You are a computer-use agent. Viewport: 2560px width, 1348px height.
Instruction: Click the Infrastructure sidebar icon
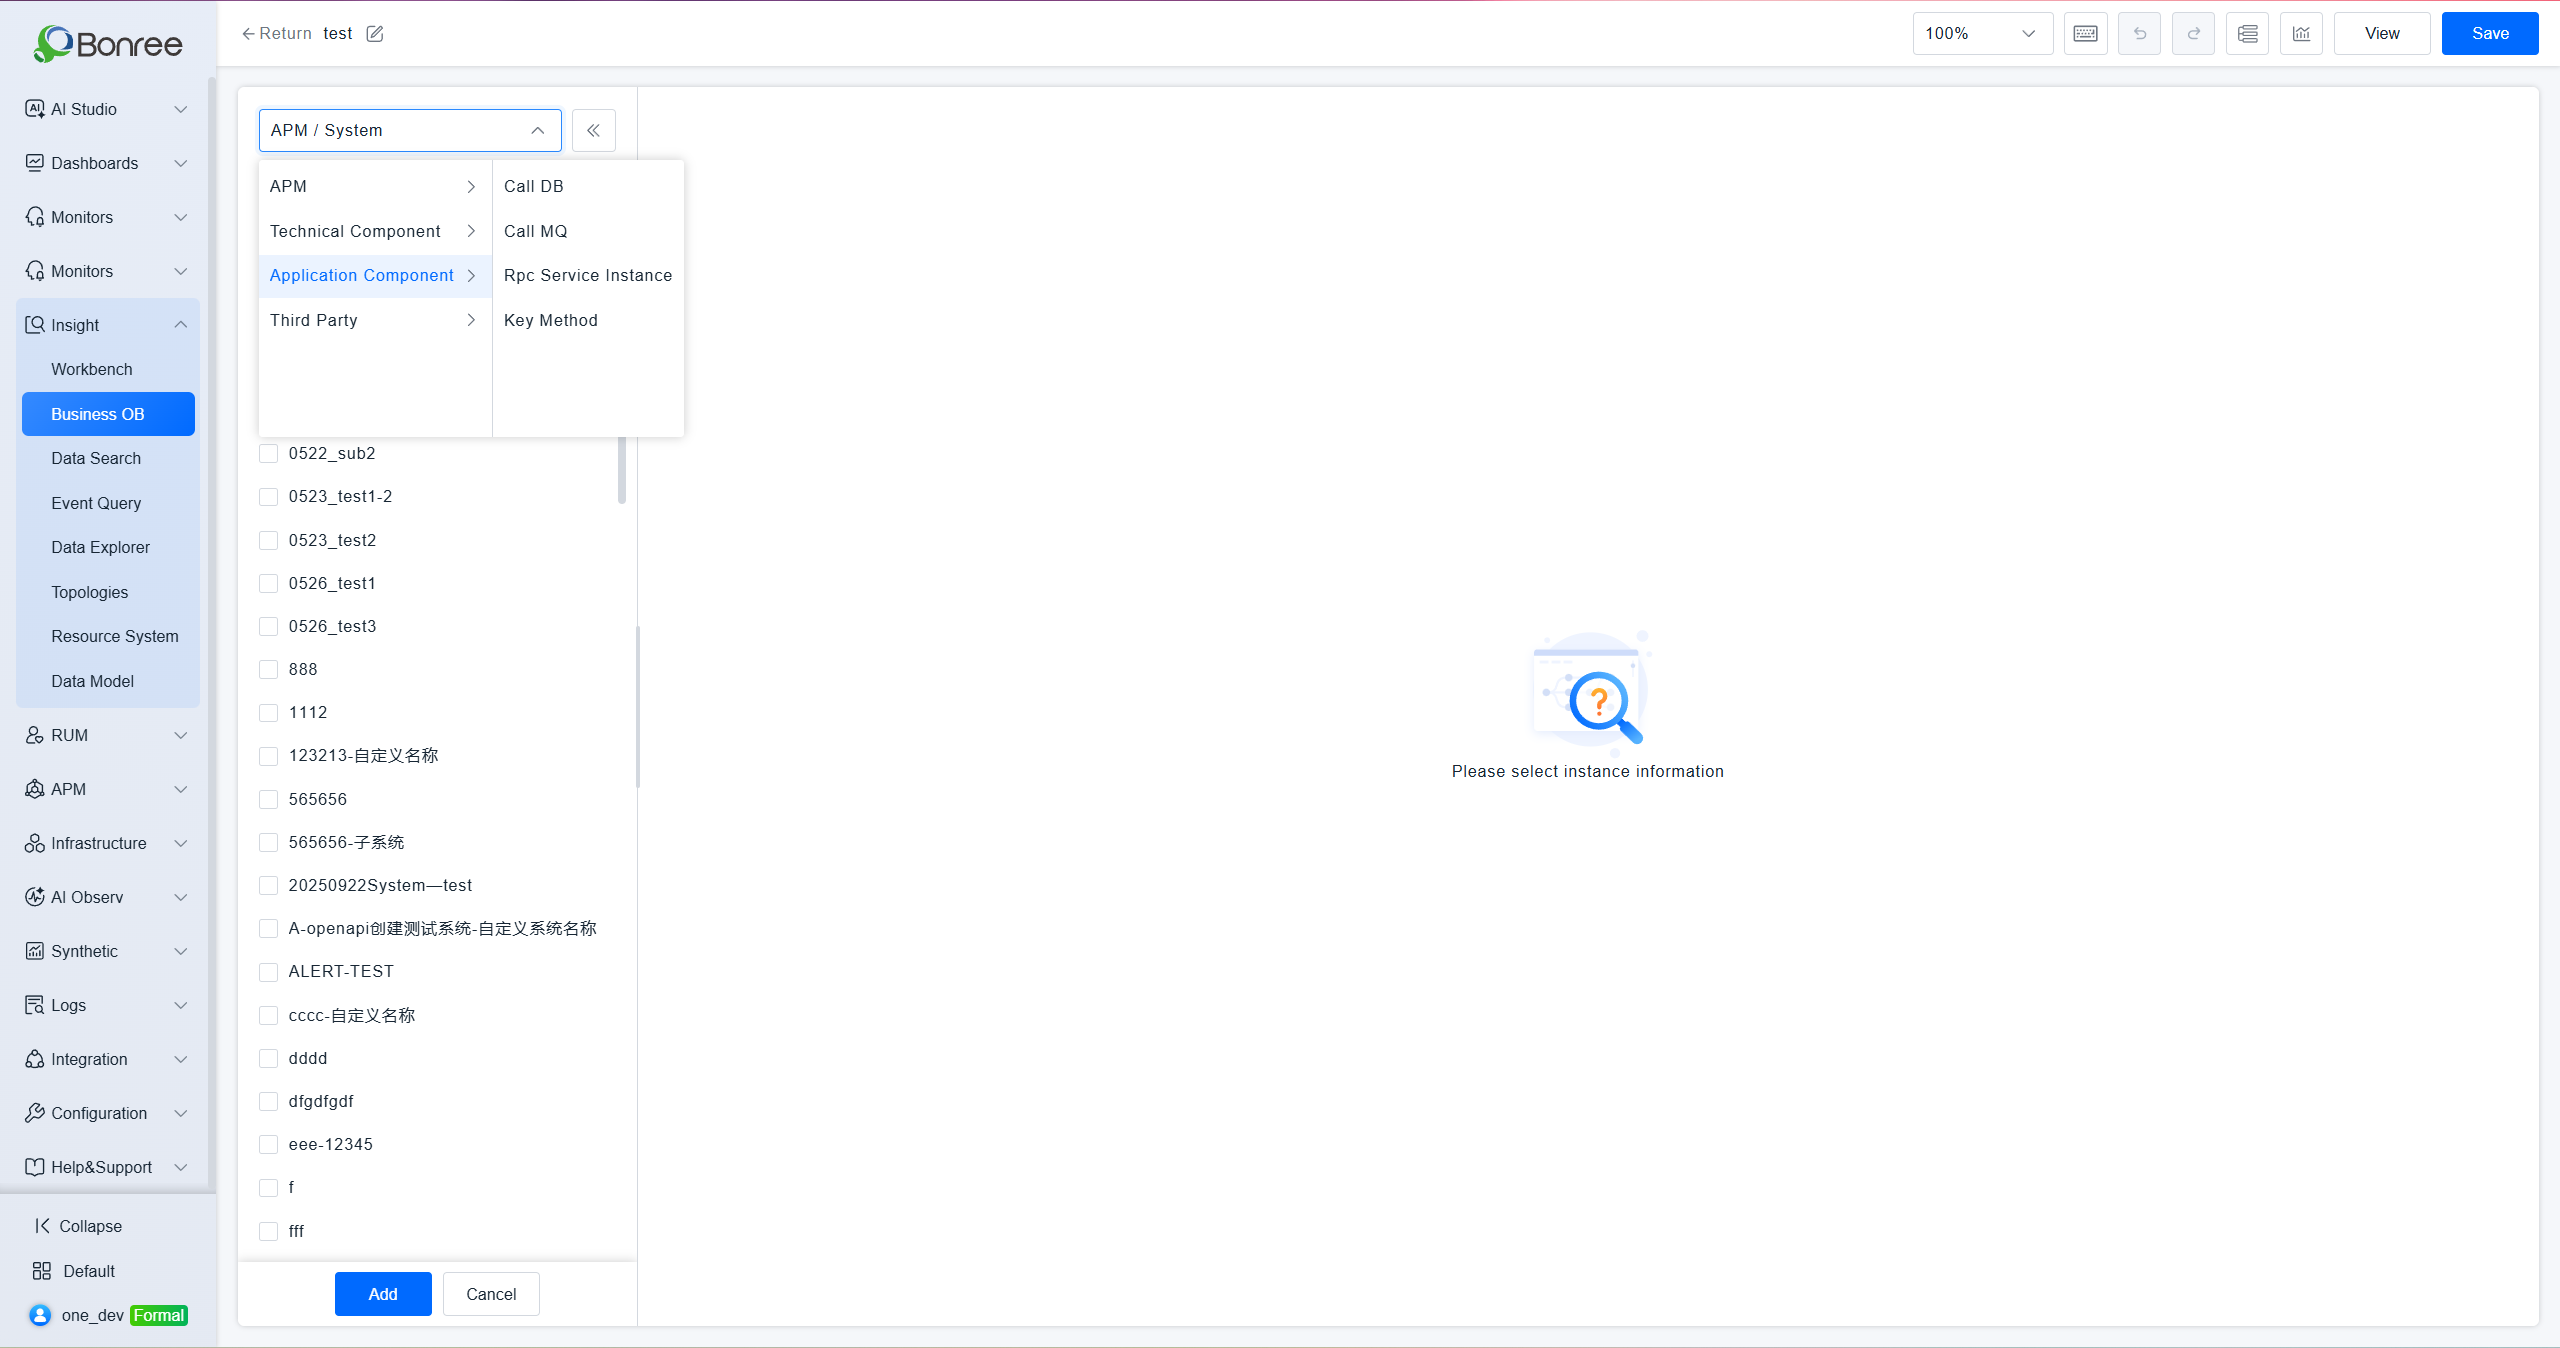pyautogui.click(x=35, y=843)
